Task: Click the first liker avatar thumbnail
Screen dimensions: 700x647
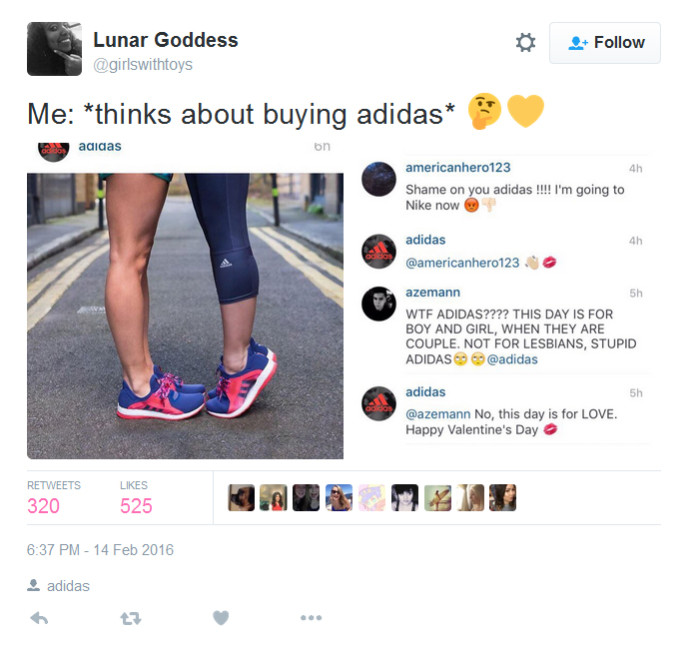Action: [241, 497]
